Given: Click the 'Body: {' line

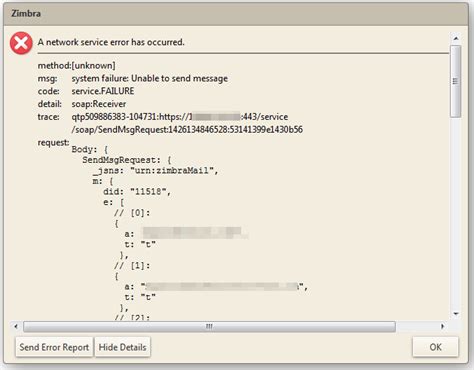Looking at the screenshot, I should pos(90,149).
